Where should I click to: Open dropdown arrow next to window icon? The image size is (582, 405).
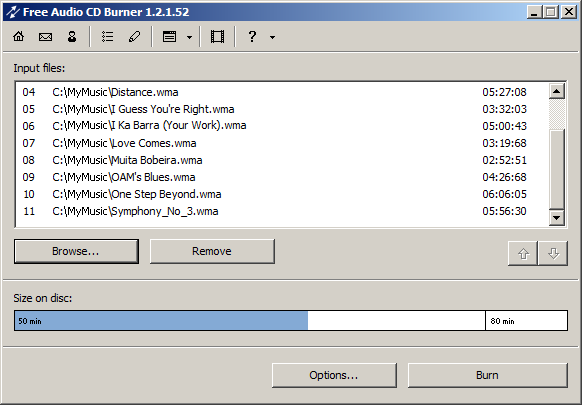tap(189, 37)
